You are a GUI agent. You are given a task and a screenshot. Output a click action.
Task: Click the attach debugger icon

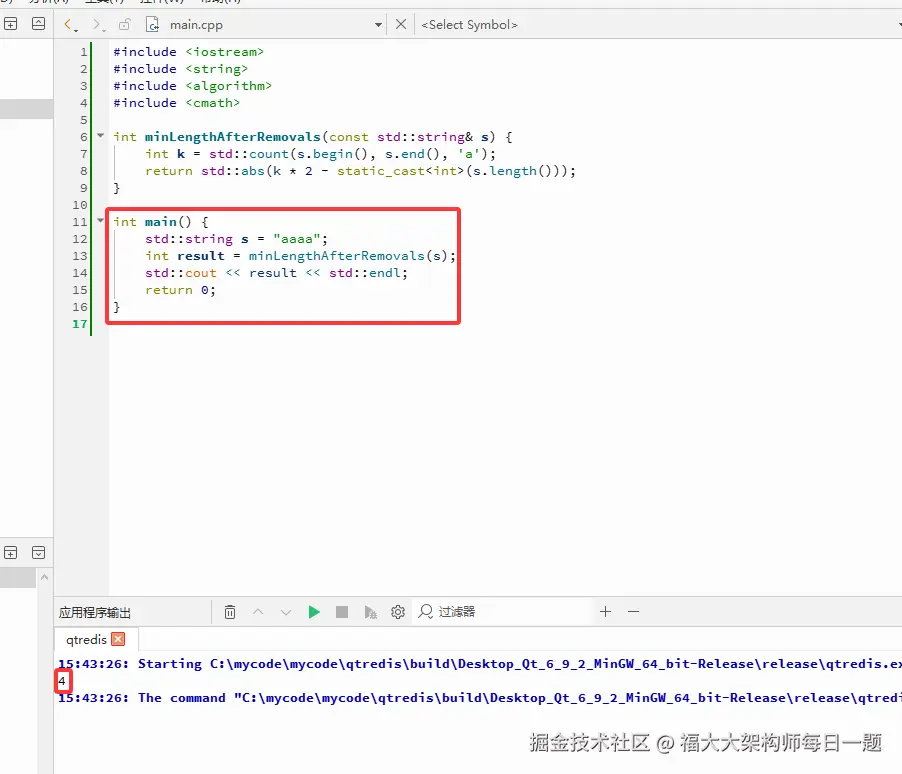370,612
